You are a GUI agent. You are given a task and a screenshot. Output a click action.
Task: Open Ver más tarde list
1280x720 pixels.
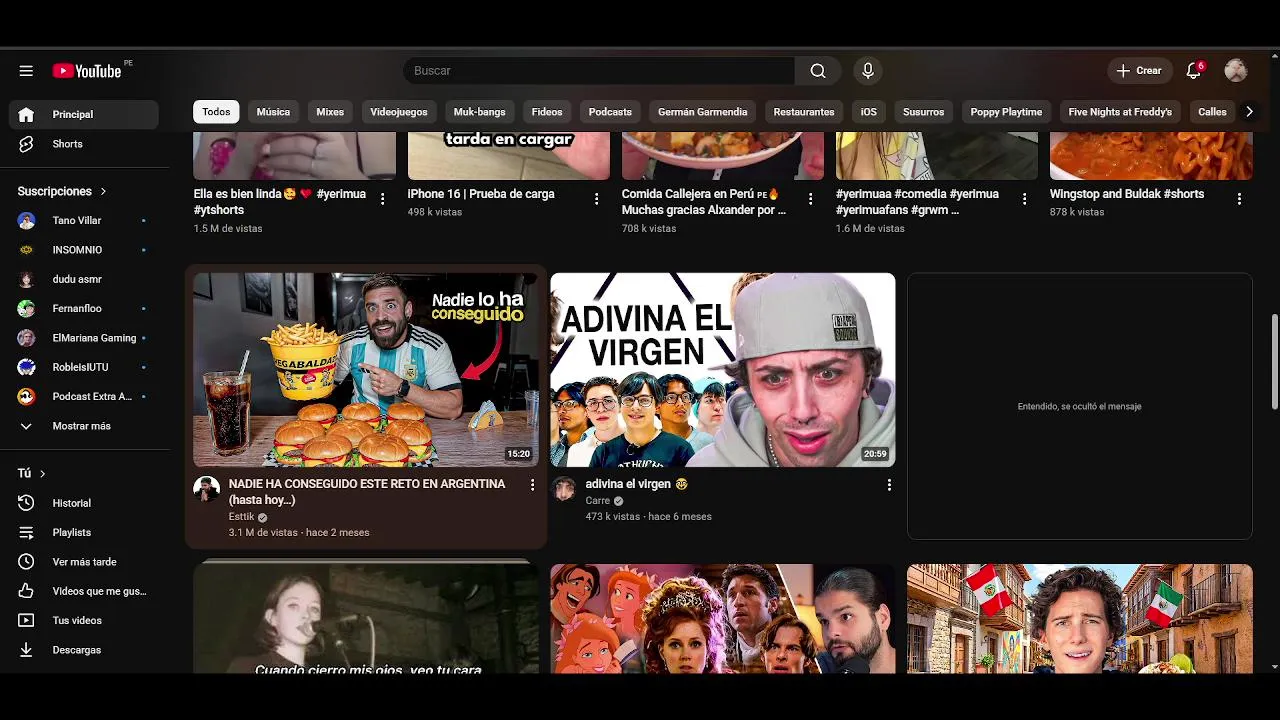coord(84,562)
